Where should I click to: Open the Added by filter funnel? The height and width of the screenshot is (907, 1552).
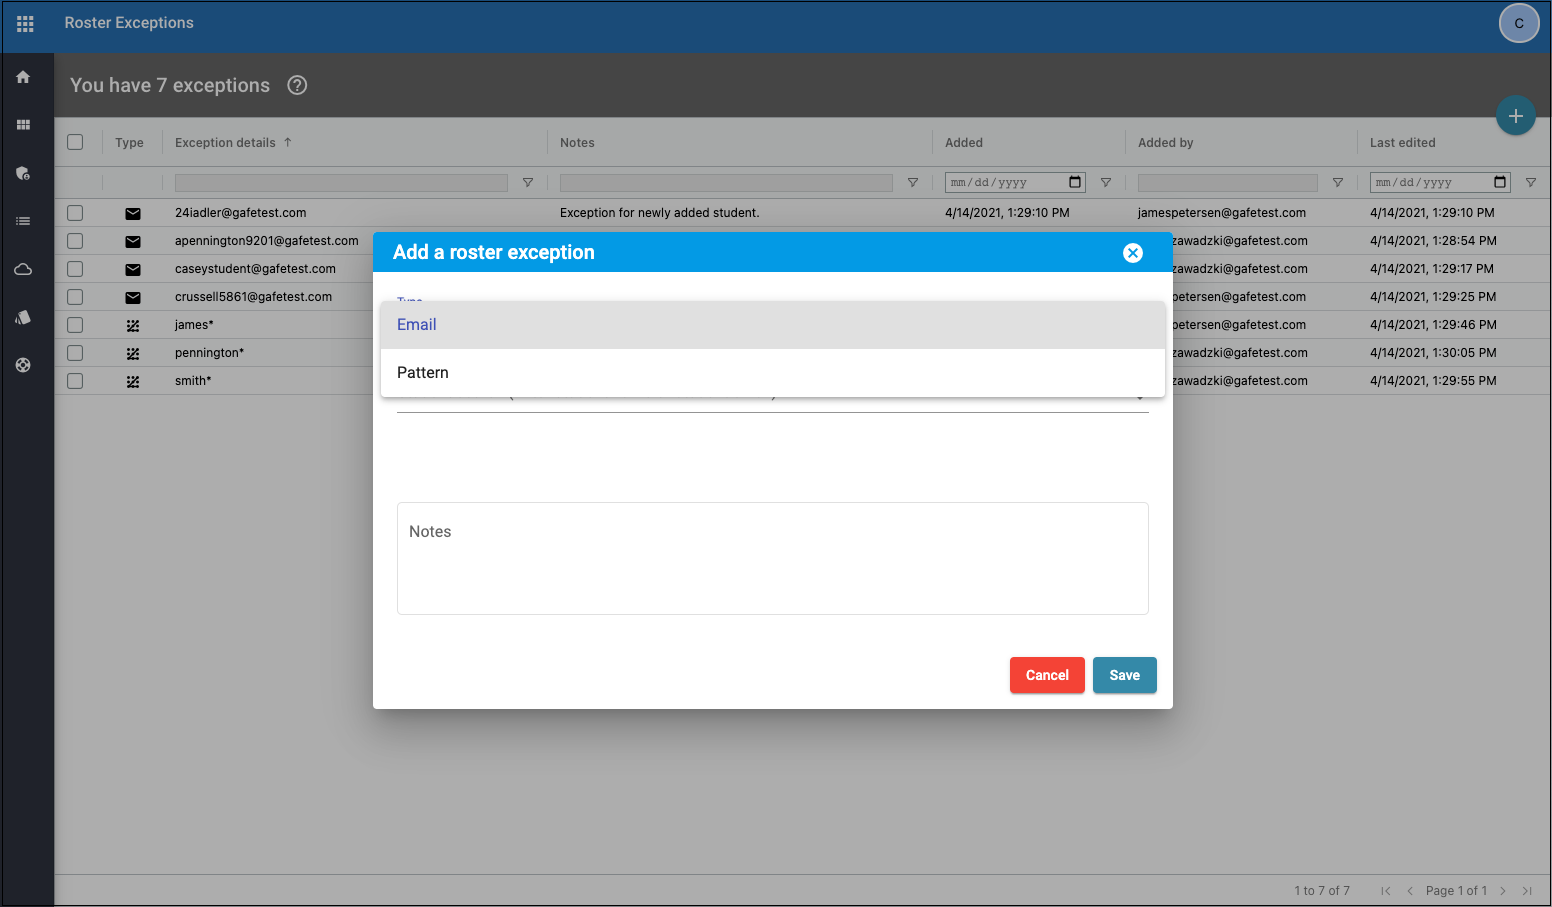point(1337,183)
